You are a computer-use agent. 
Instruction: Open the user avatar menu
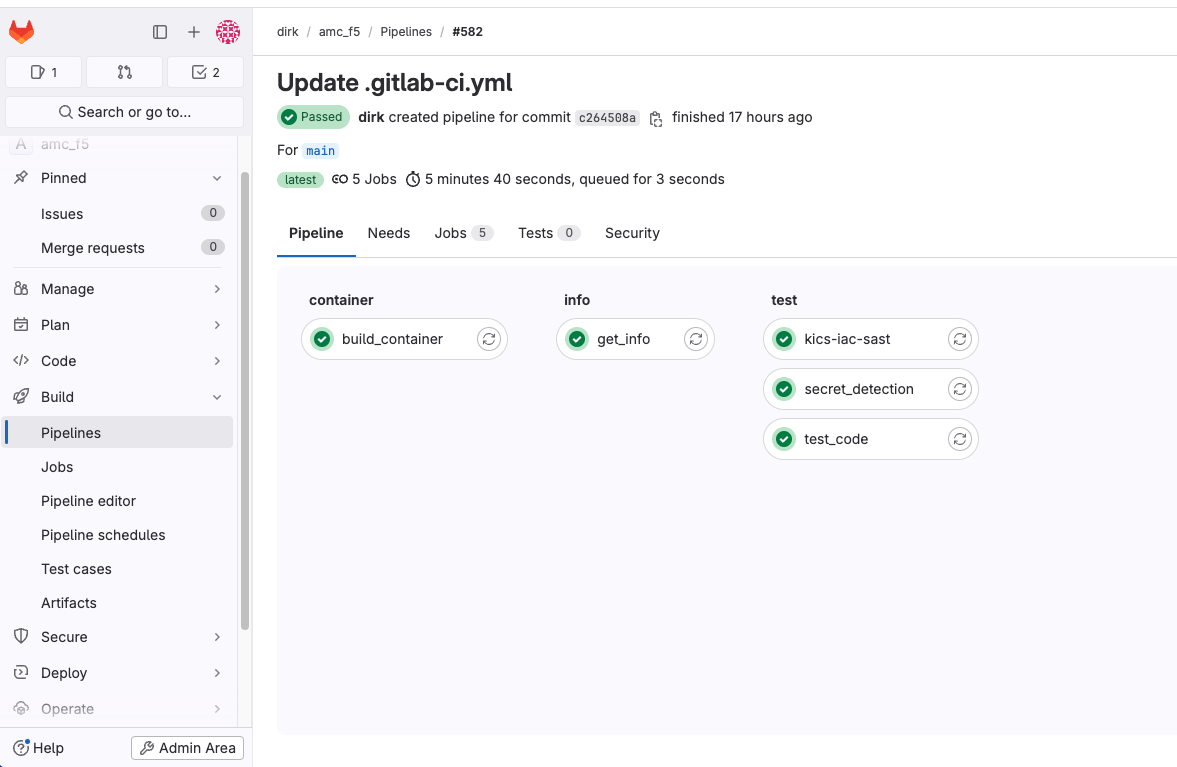(228, 32)
